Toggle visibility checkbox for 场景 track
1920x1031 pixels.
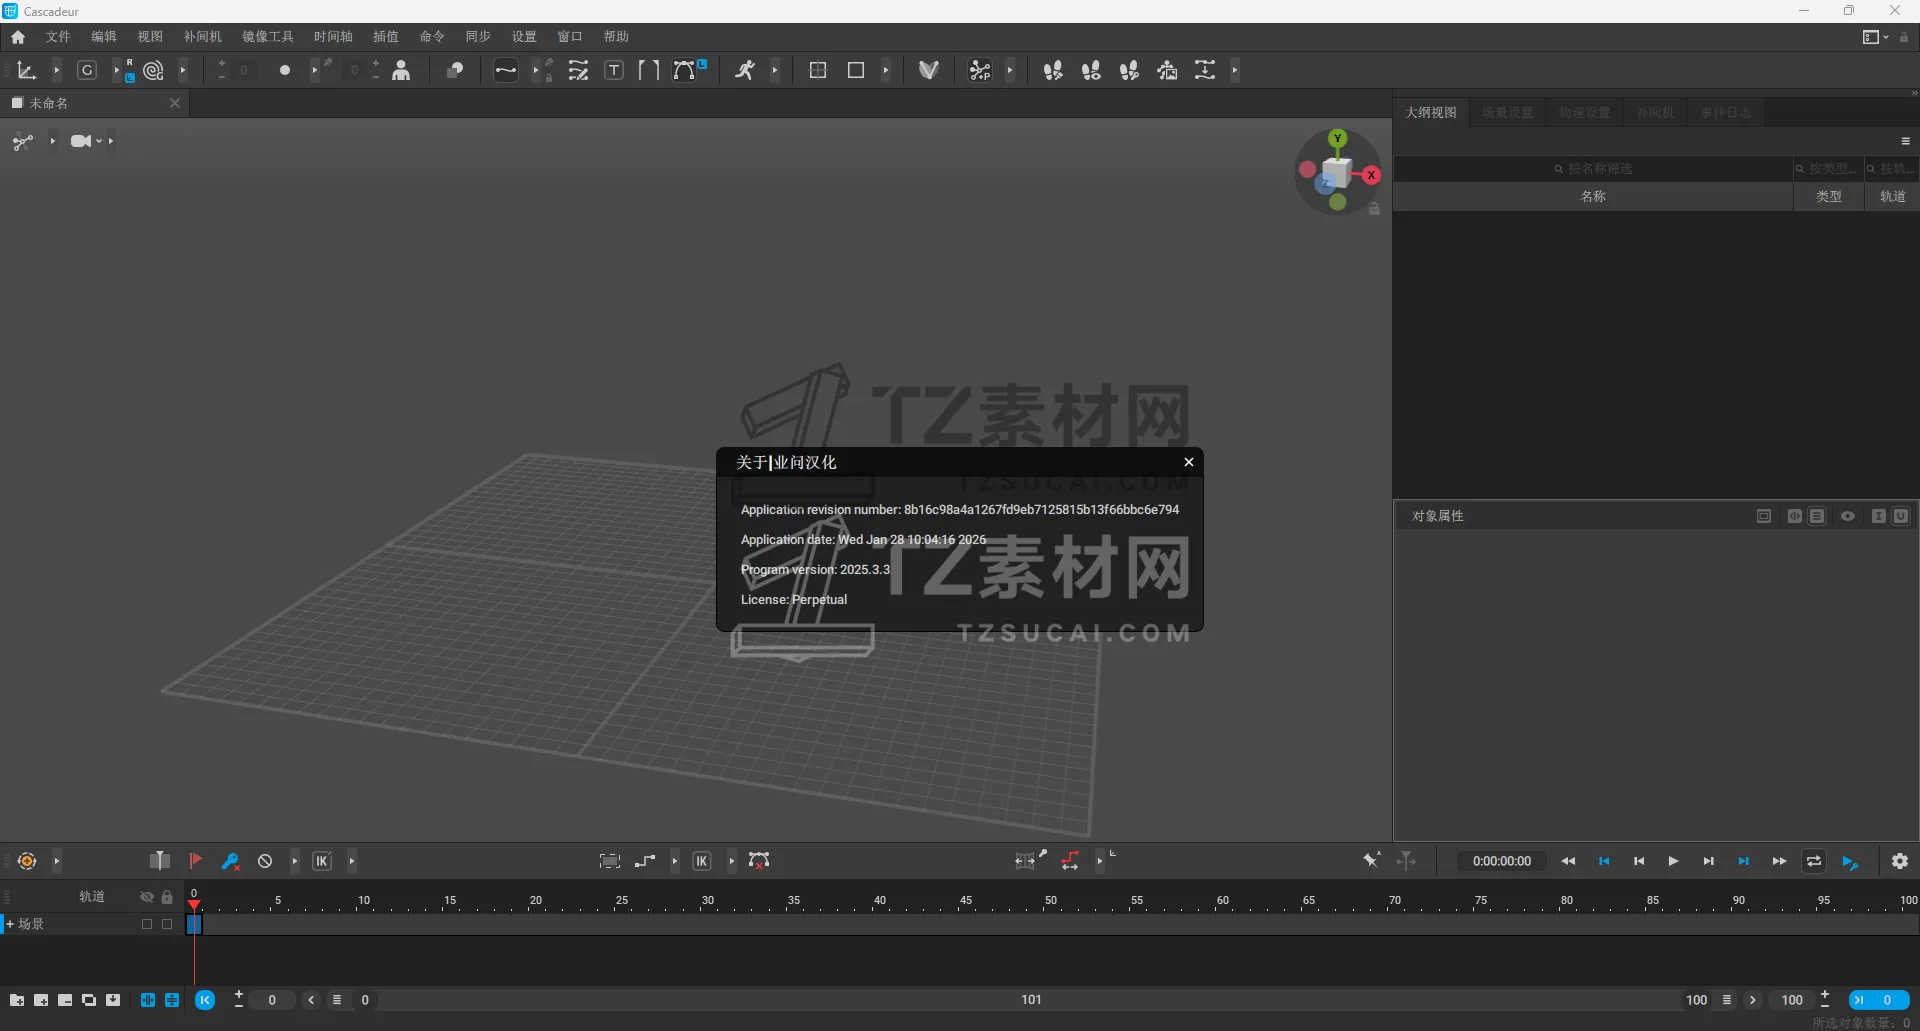tap(147, 924)
